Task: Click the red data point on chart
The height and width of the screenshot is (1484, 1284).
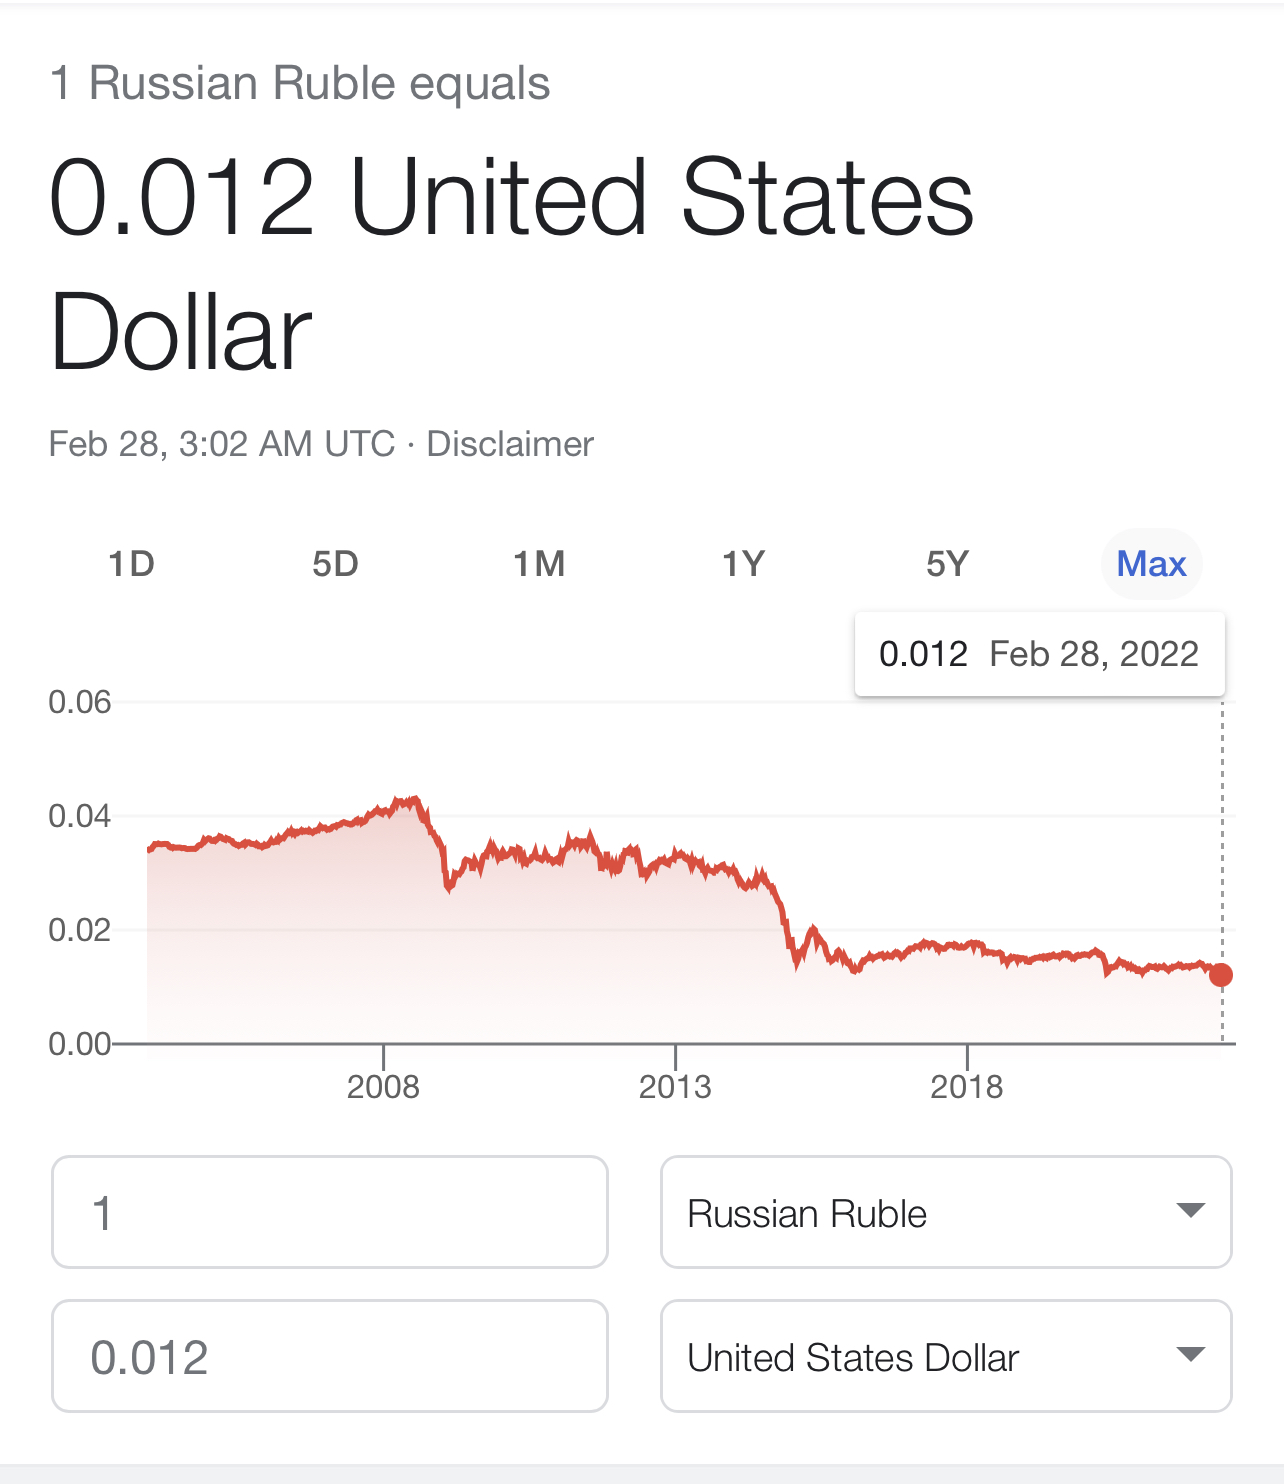Action: coord(1221,975)
